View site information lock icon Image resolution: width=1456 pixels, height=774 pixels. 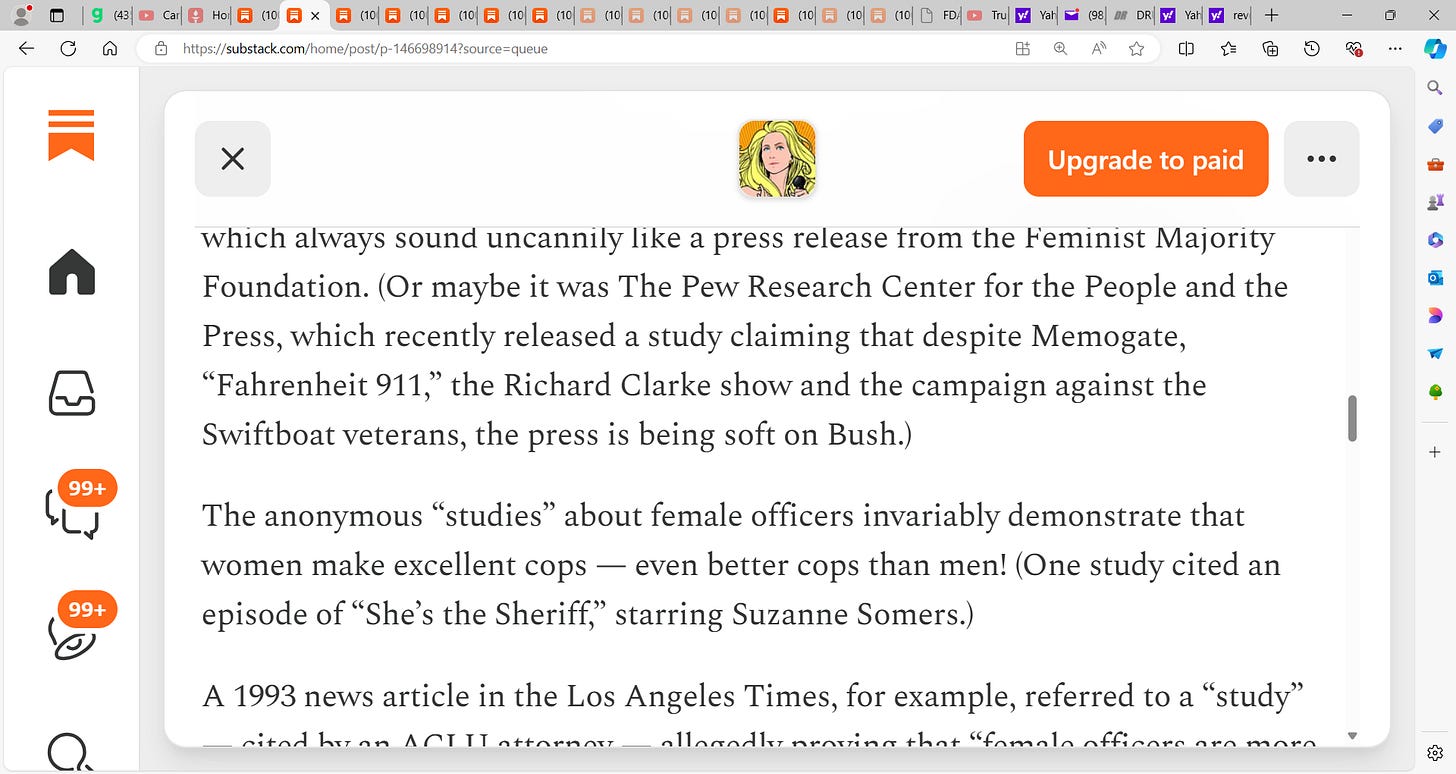click(160, 48)
